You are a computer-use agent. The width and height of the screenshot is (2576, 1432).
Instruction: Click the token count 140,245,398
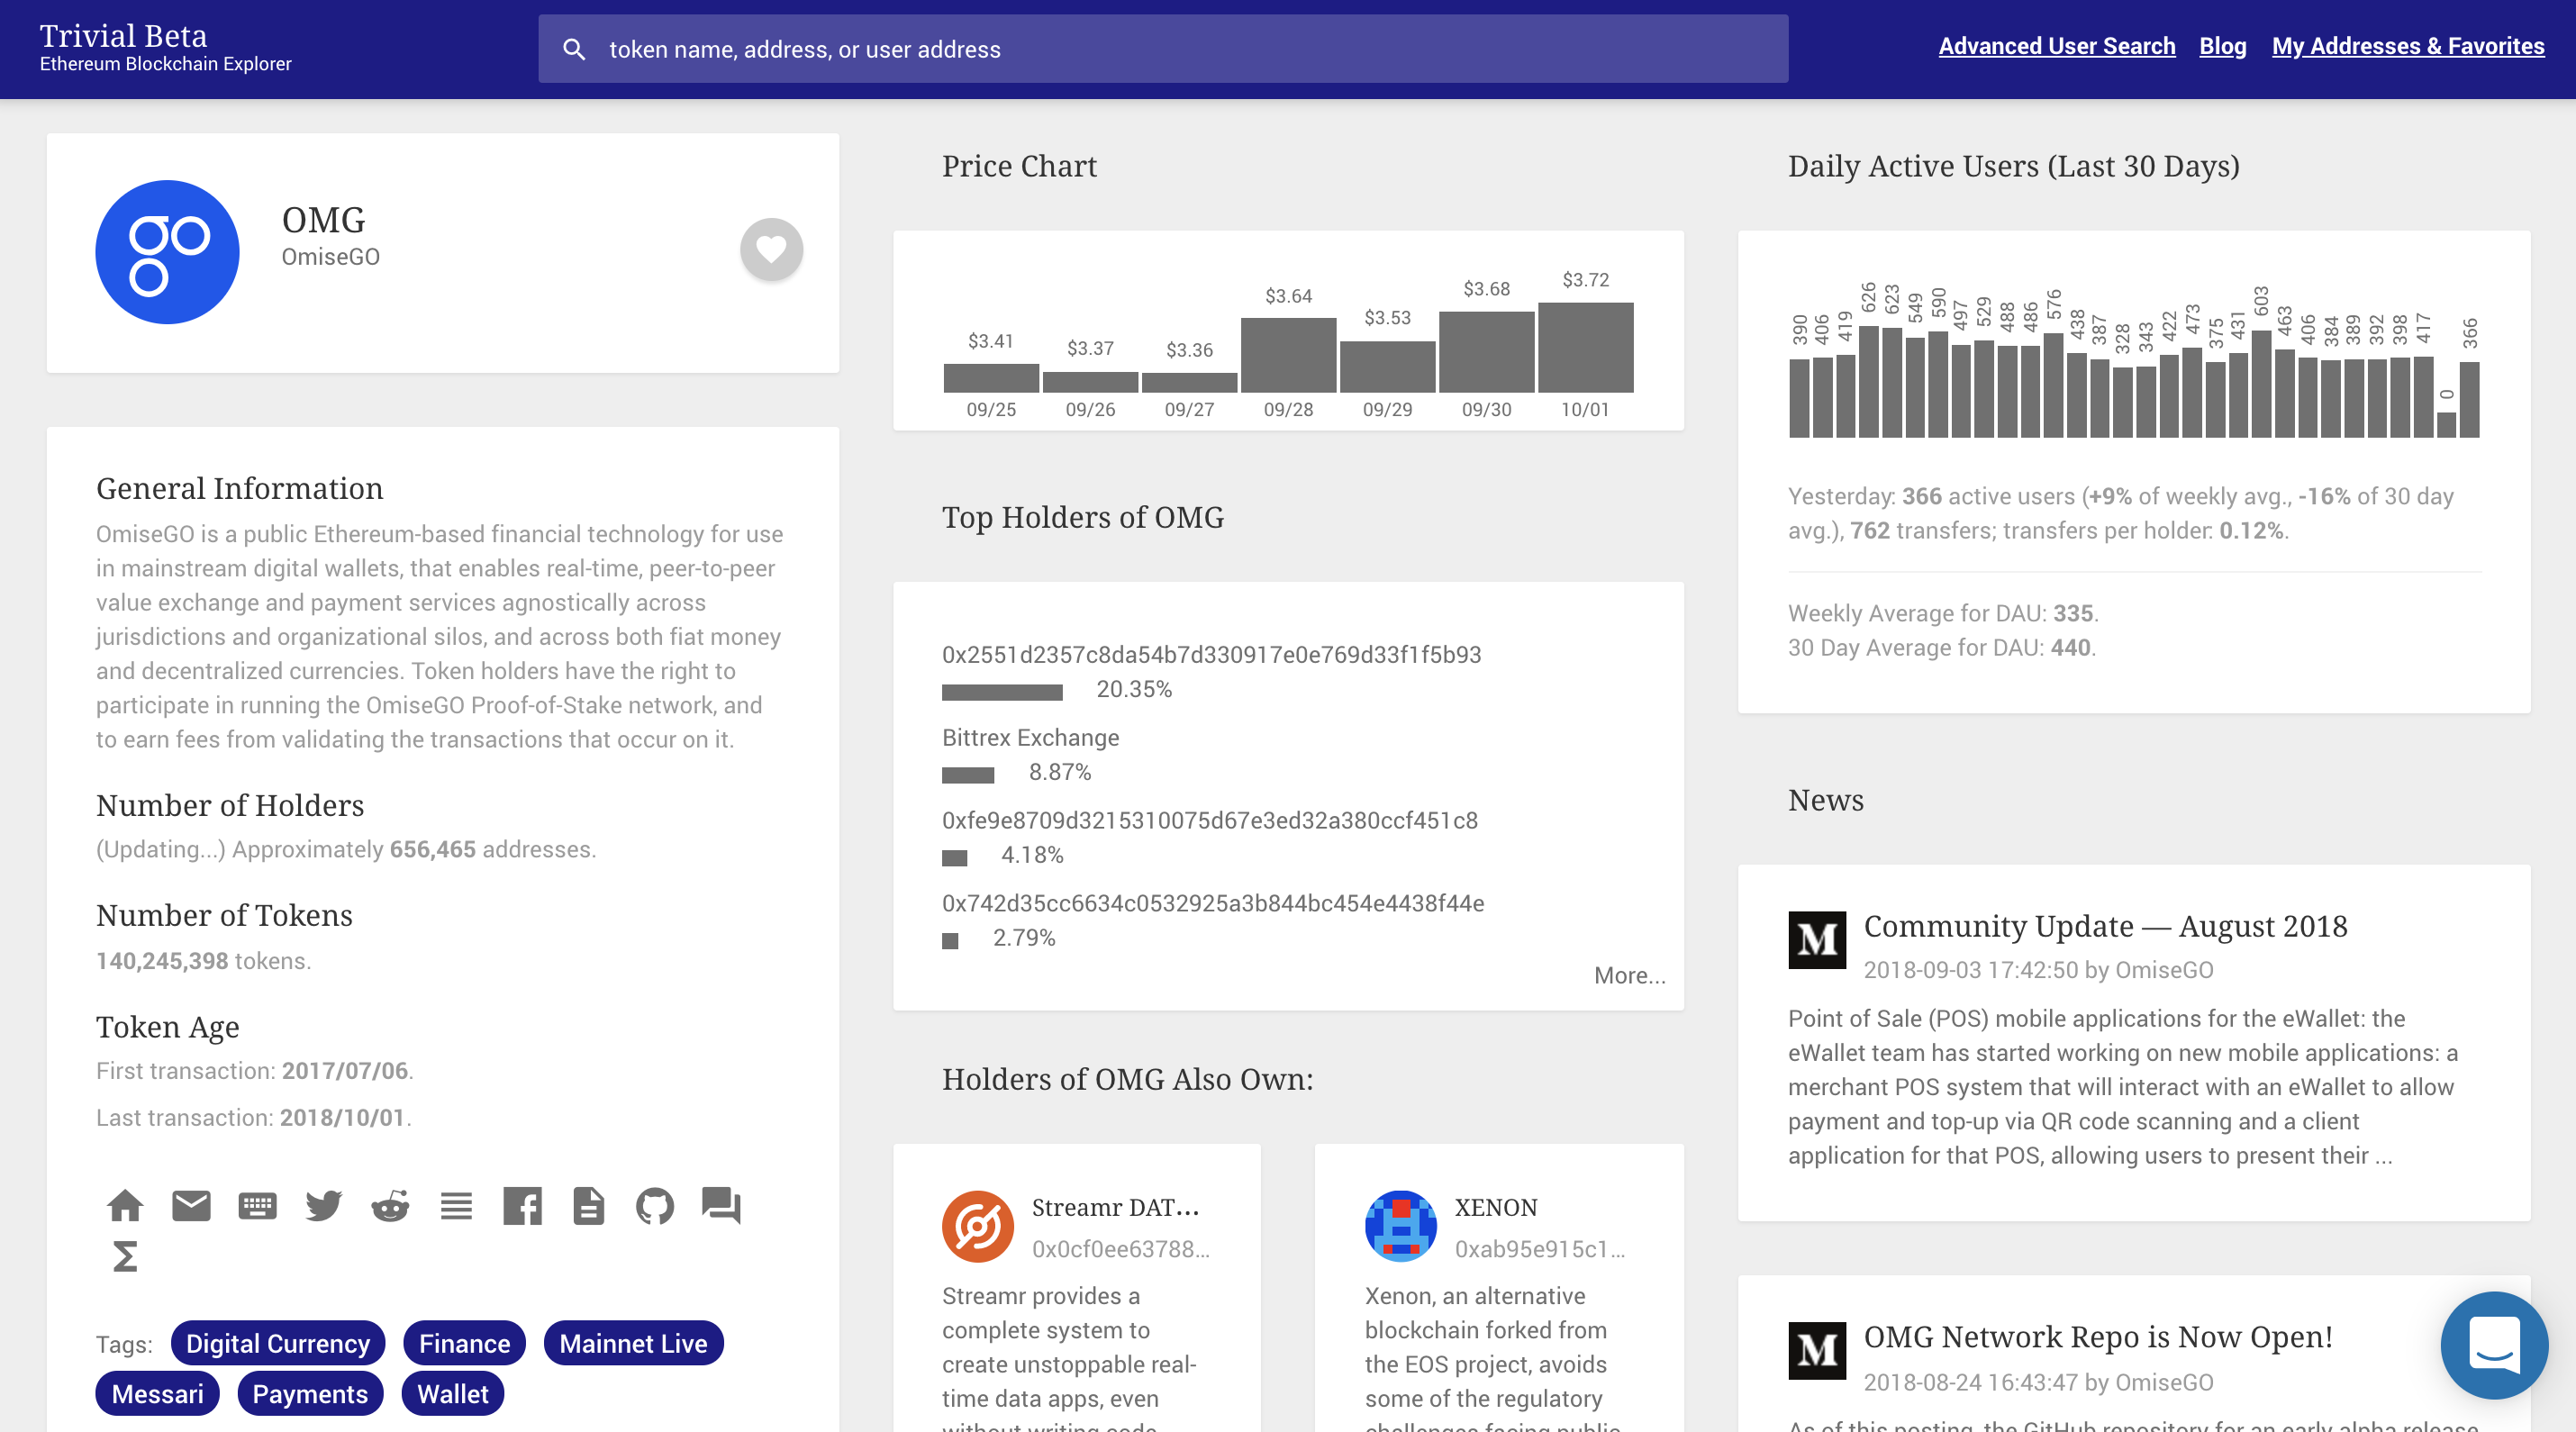(162, 961)
